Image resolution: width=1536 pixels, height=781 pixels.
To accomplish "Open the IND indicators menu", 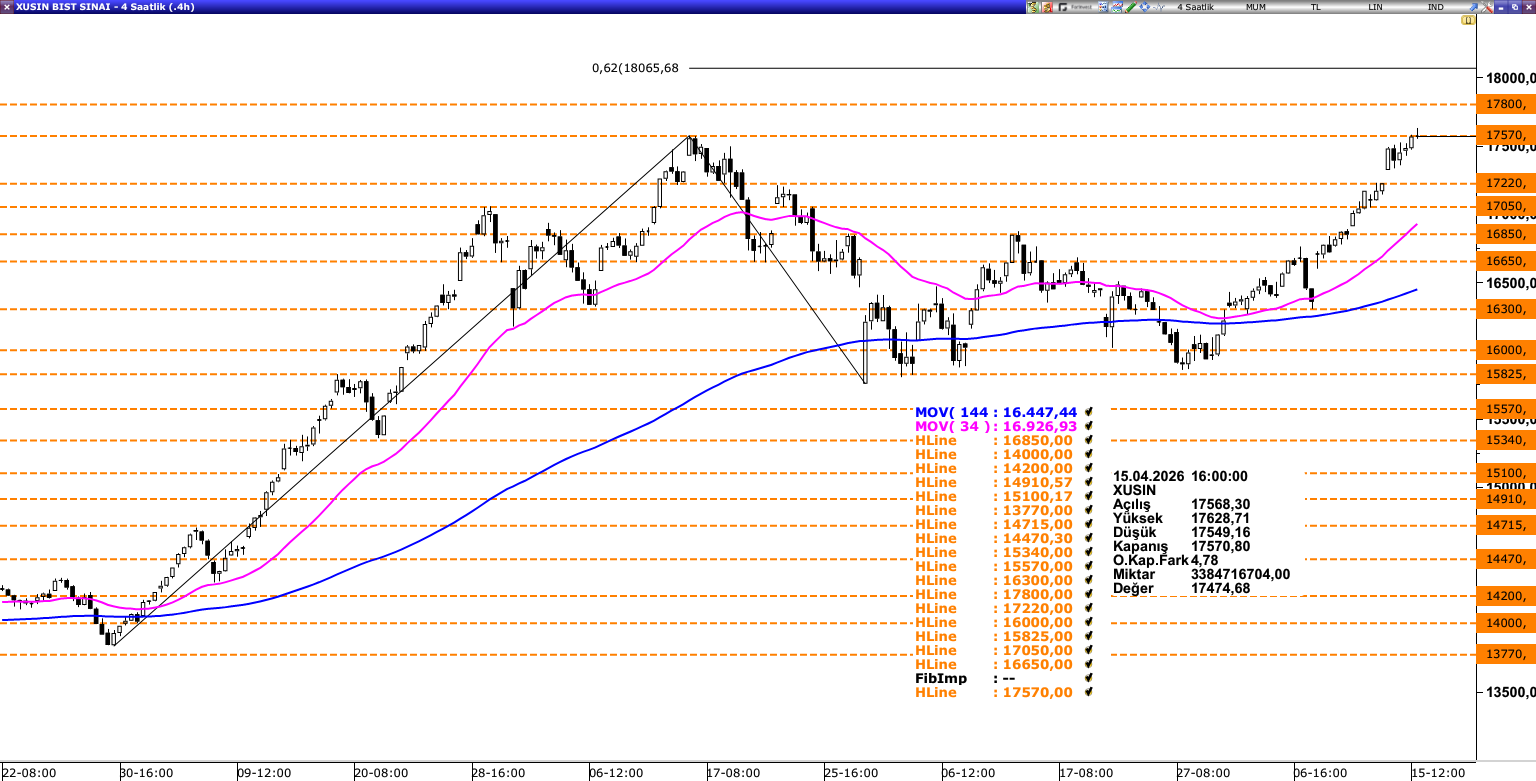I will pyautogui.click(x=1435, y=7).
